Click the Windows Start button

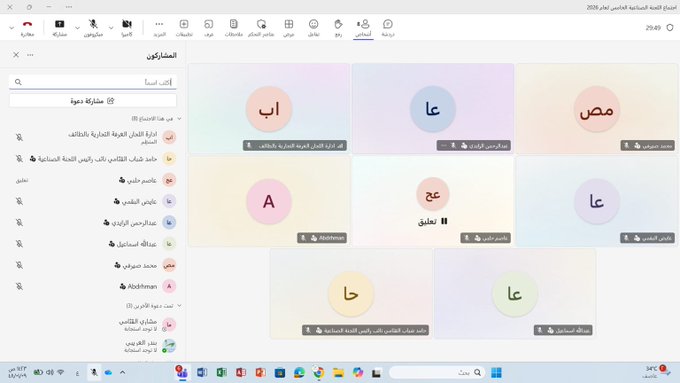click(x=496, y=372)
